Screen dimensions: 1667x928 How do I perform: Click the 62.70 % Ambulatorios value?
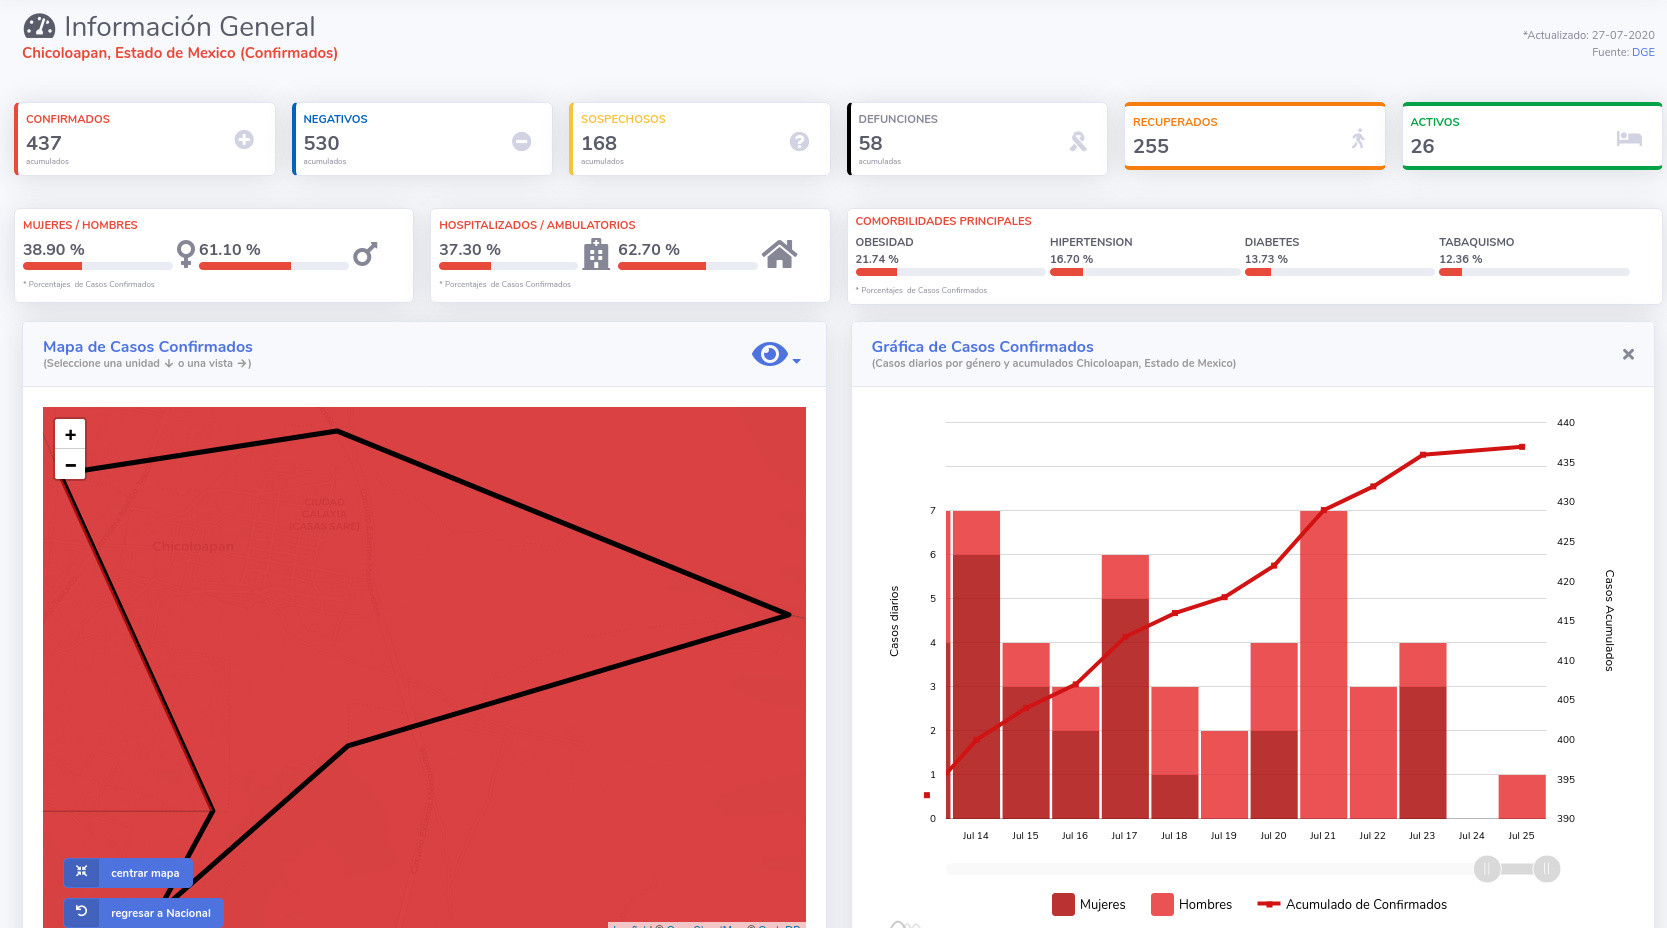(x=649, y=249)
